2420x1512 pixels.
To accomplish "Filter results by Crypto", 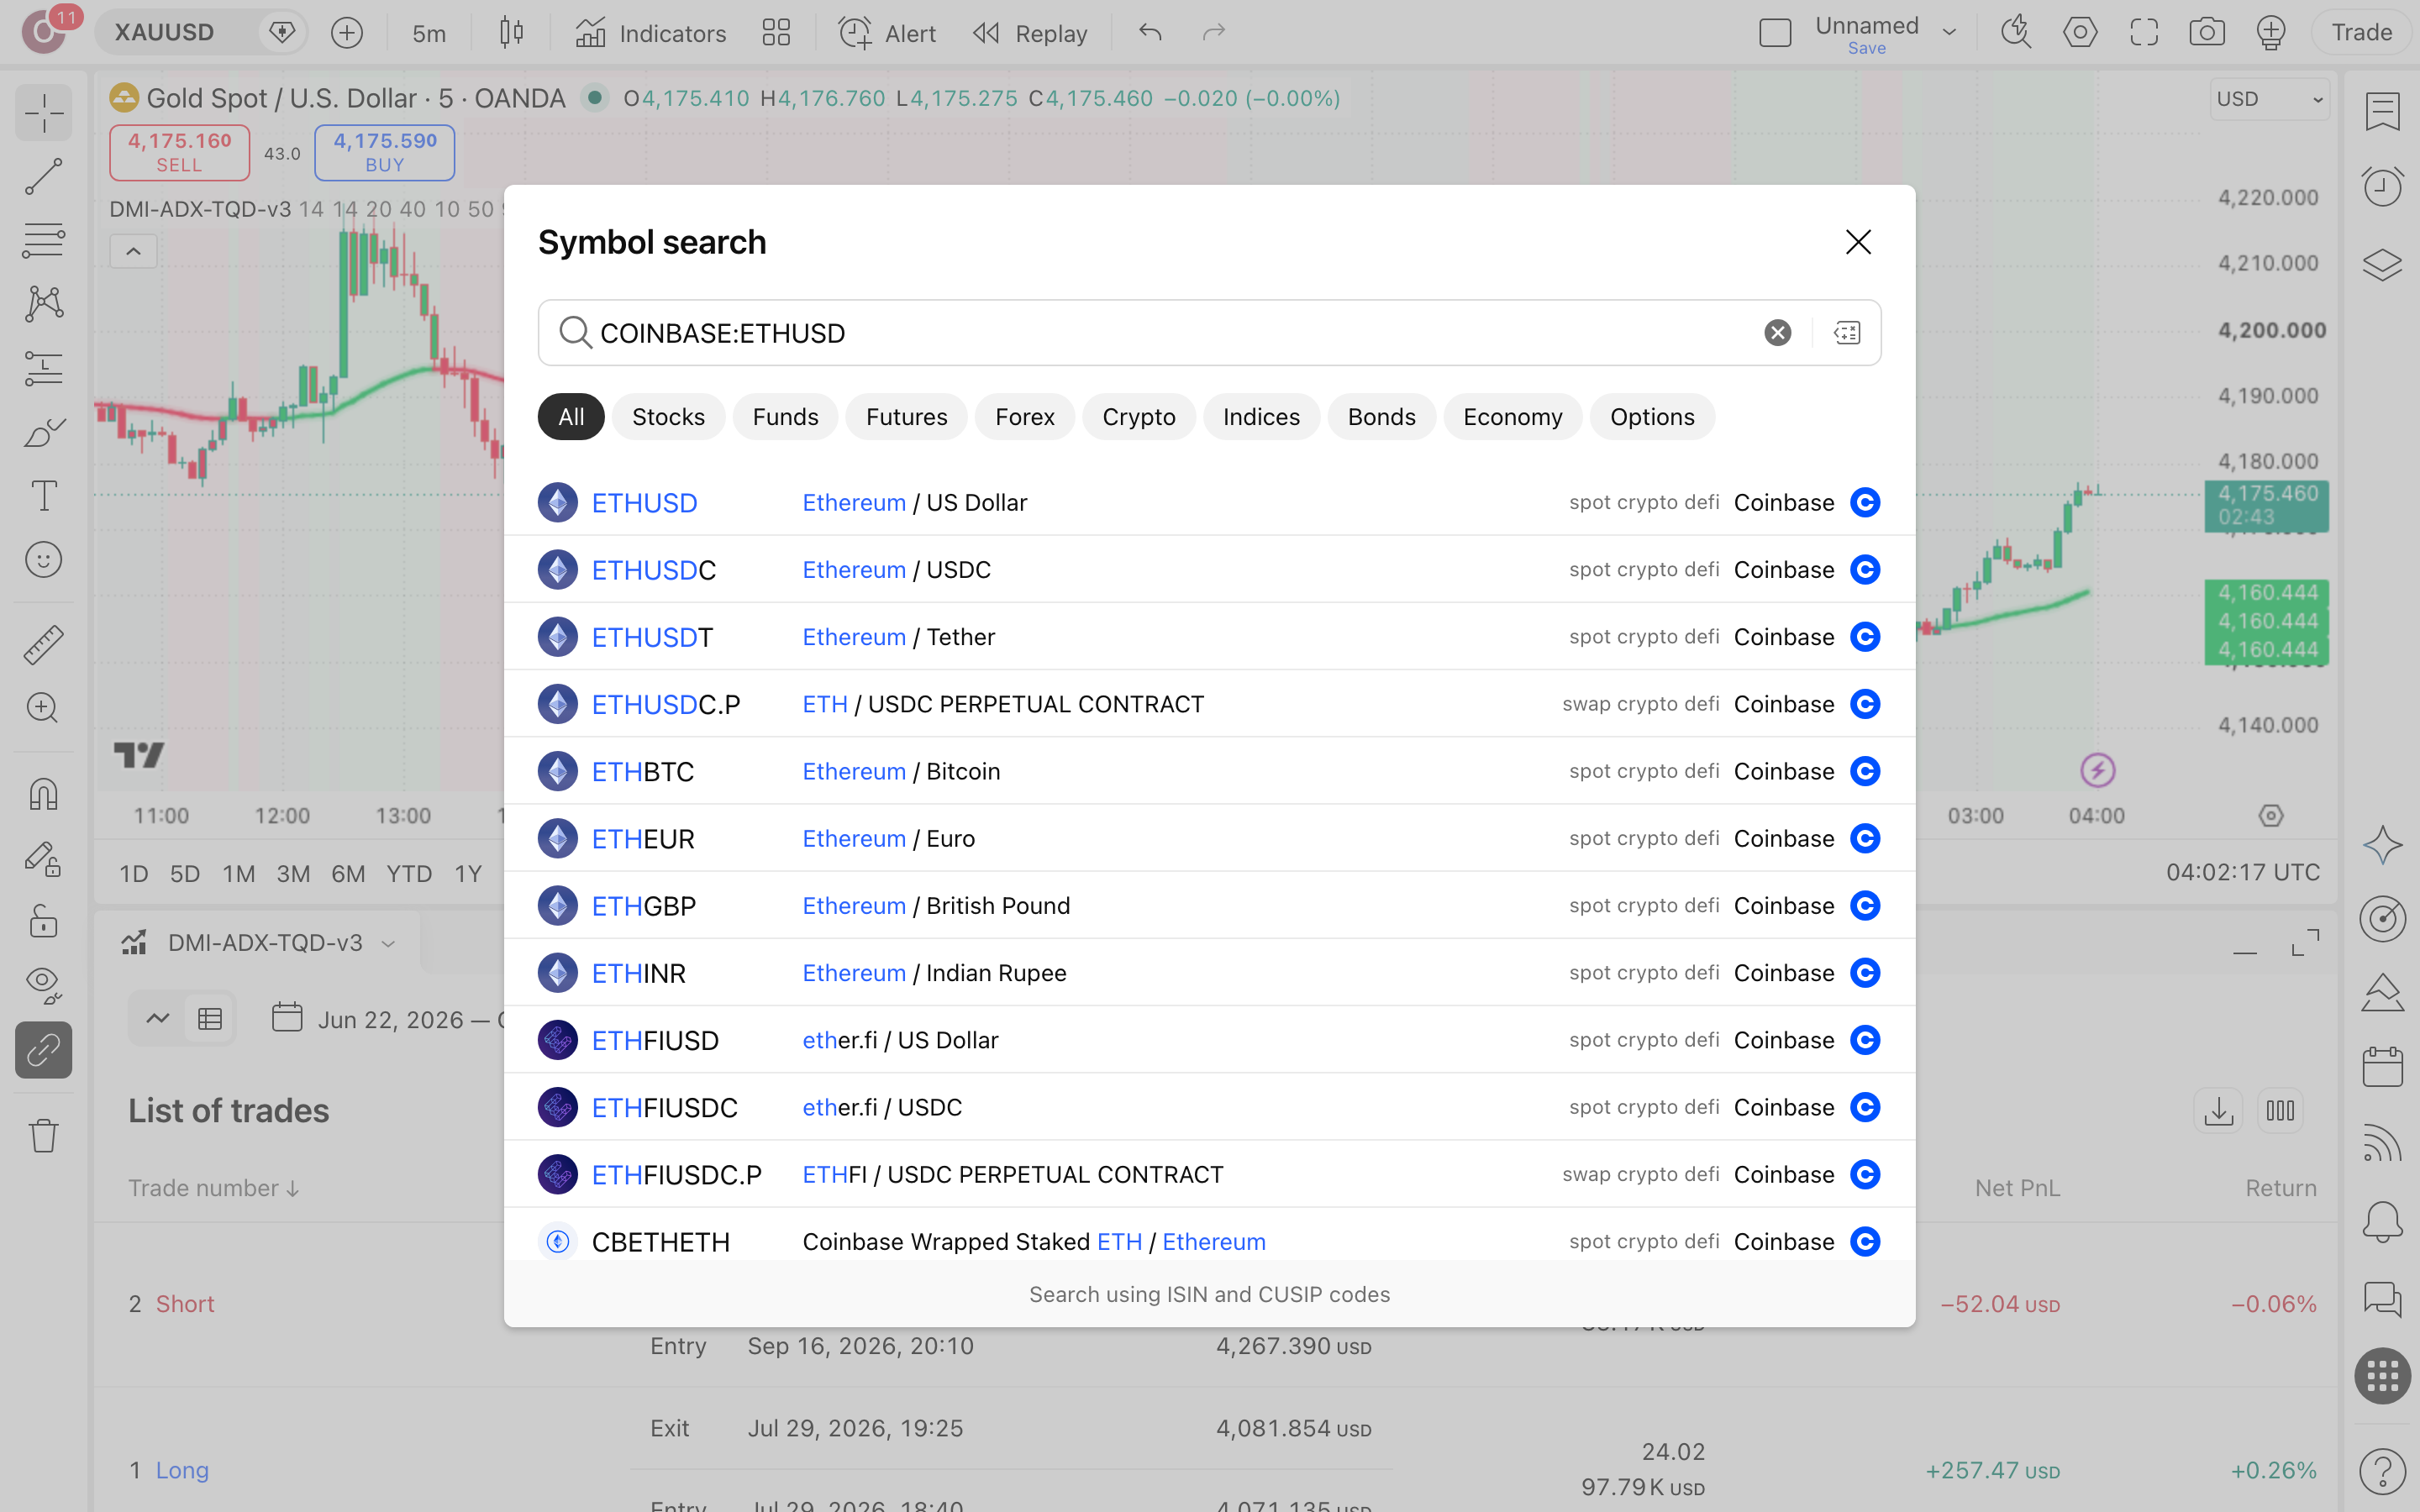I will pos(1138,417).
